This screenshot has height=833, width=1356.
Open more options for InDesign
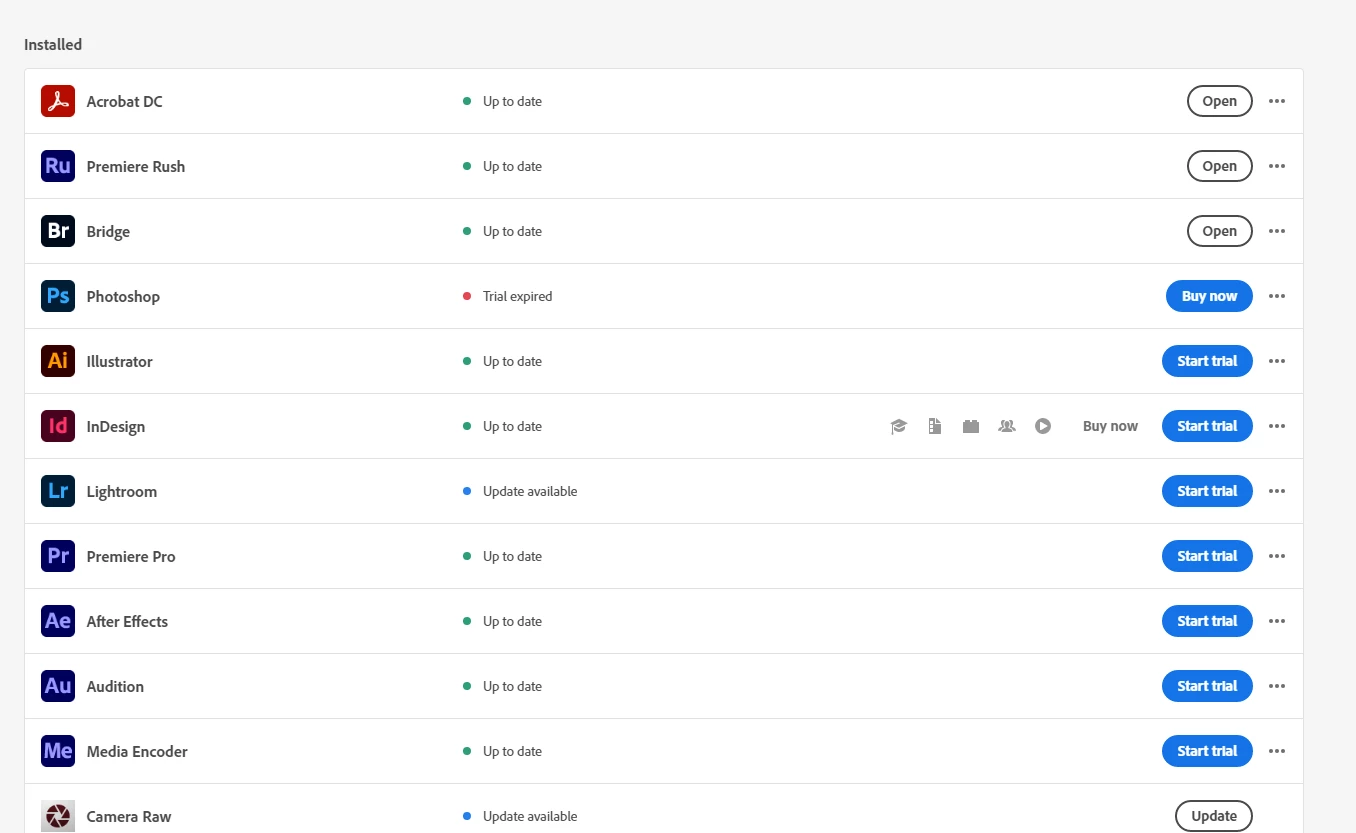pos(1277,426)
